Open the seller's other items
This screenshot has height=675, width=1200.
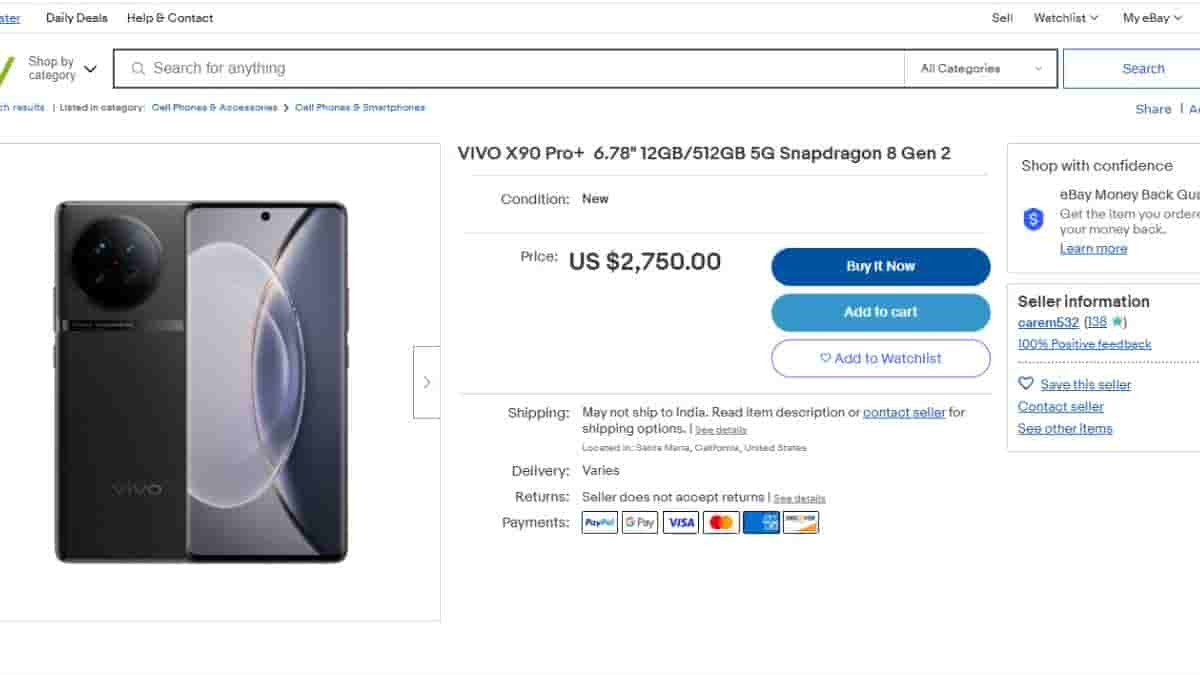click(1064, 428)
